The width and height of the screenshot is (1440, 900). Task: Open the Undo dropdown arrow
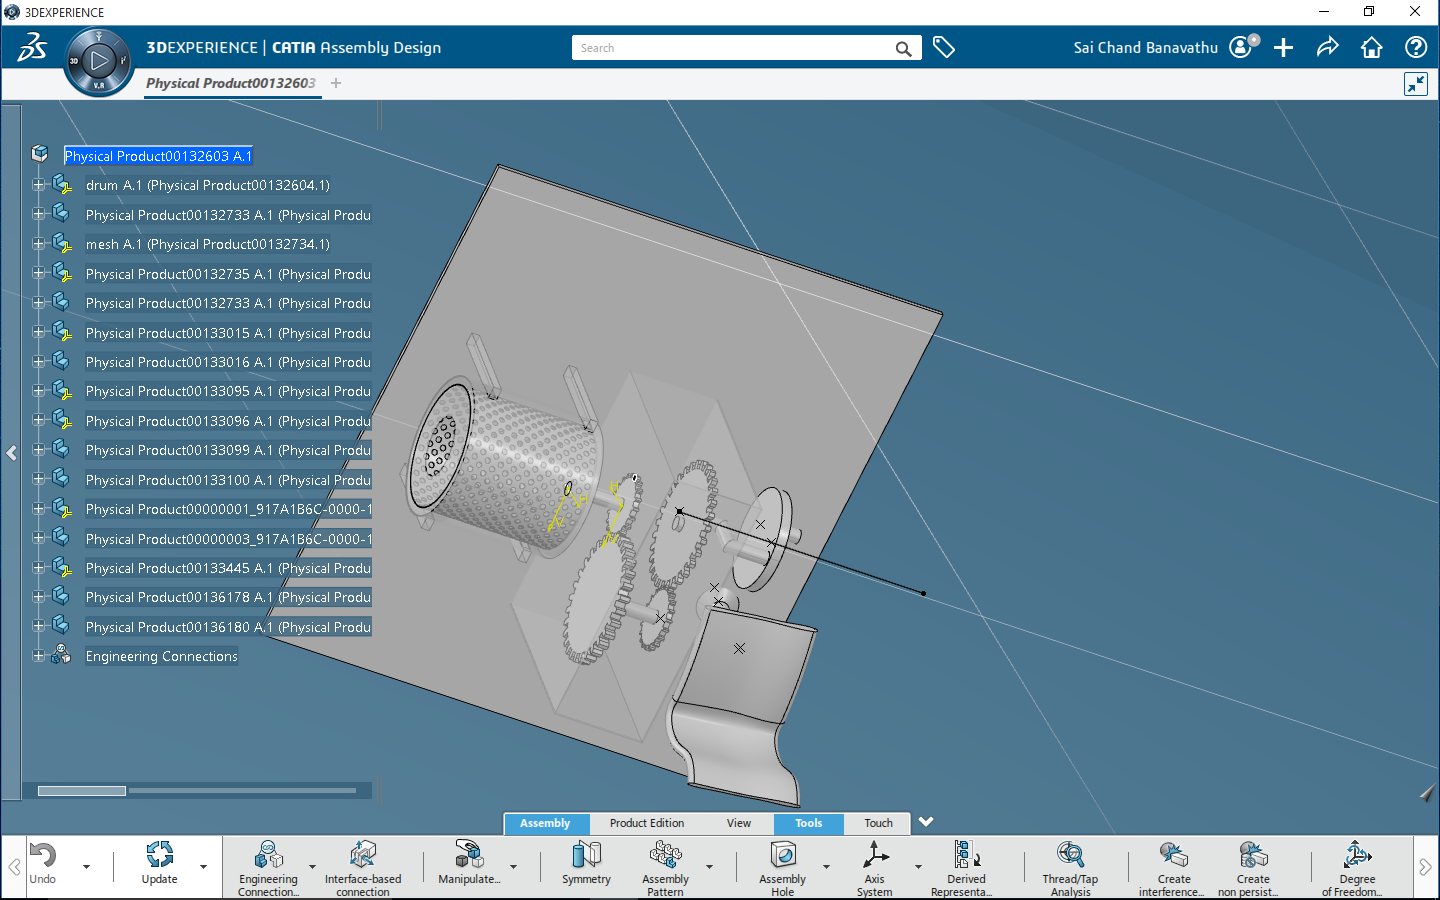[86, 867]
